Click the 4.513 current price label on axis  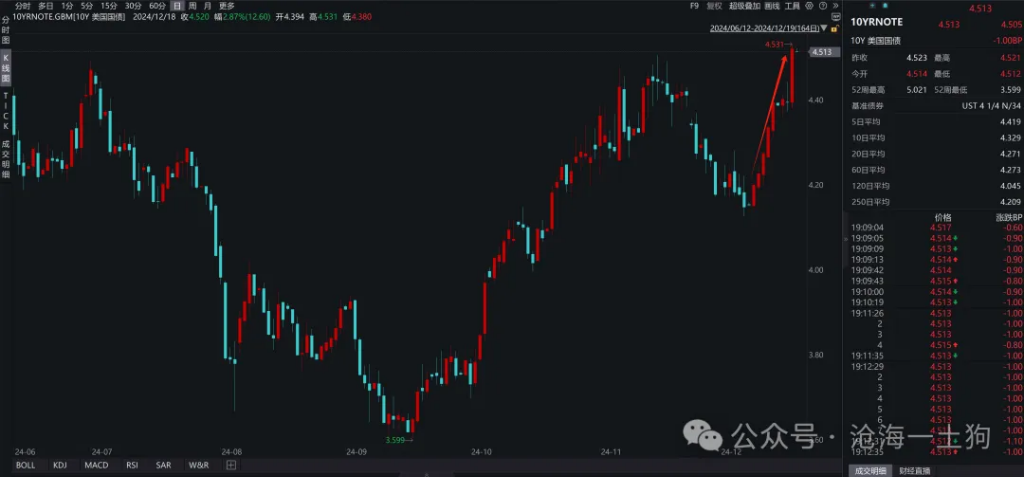(822, 52)
